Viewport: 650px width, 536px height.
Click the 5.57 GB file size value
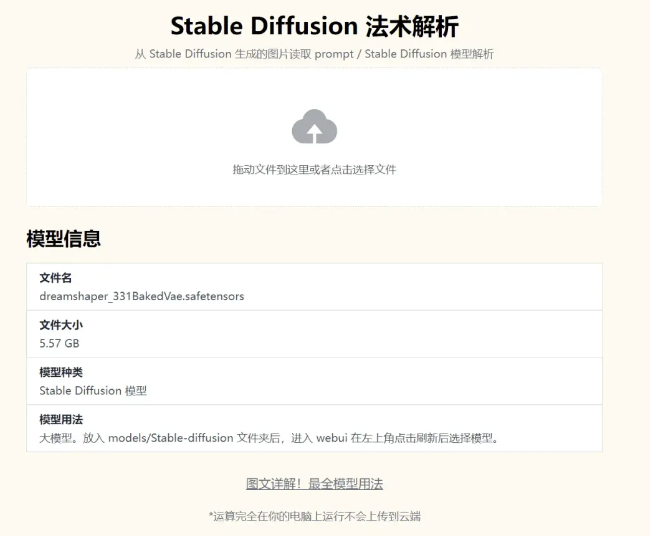[59, 343]
